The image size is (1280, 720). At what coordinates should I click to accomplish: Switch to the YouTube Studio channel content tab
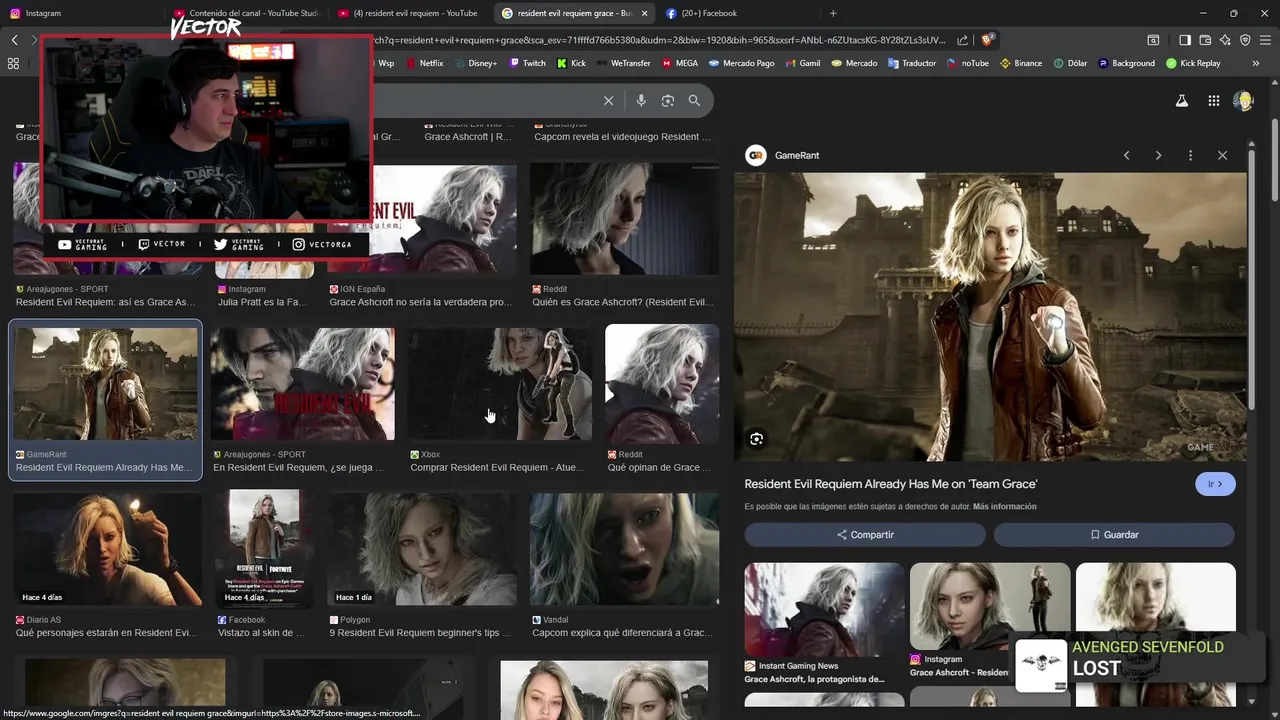[x=247, y=13]
